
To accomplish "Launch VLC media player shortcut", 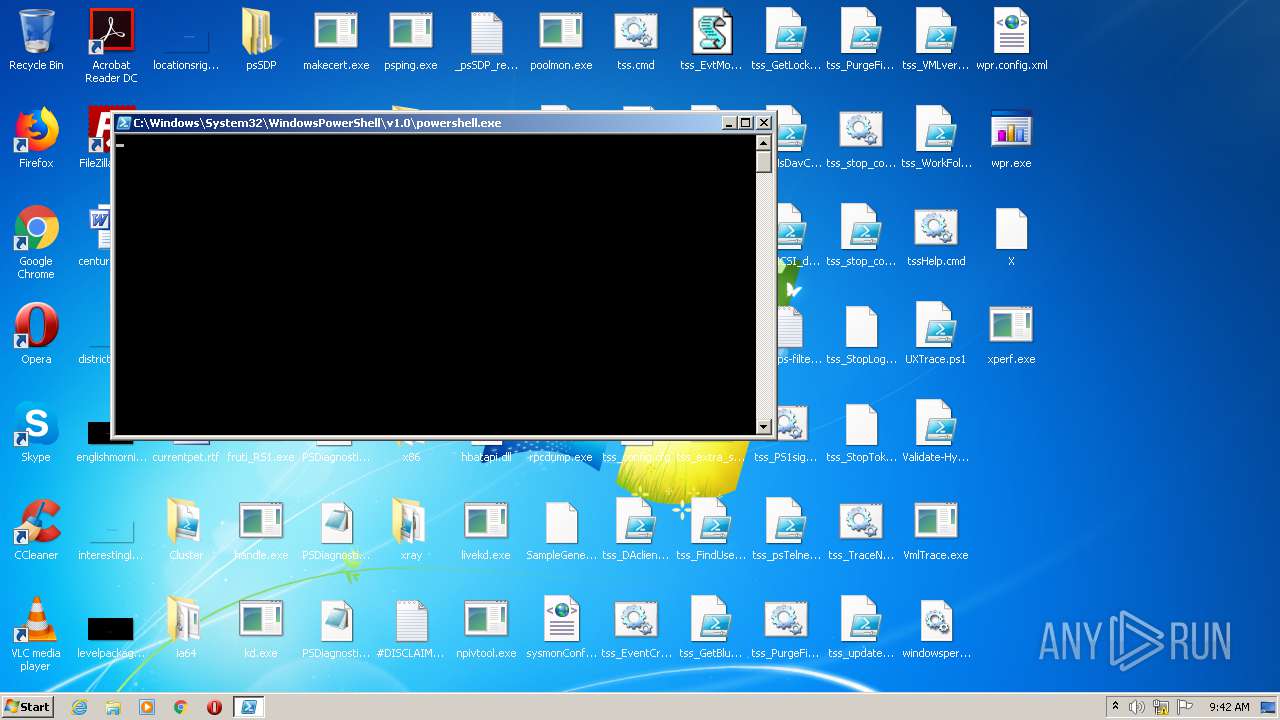I will 36,635.
